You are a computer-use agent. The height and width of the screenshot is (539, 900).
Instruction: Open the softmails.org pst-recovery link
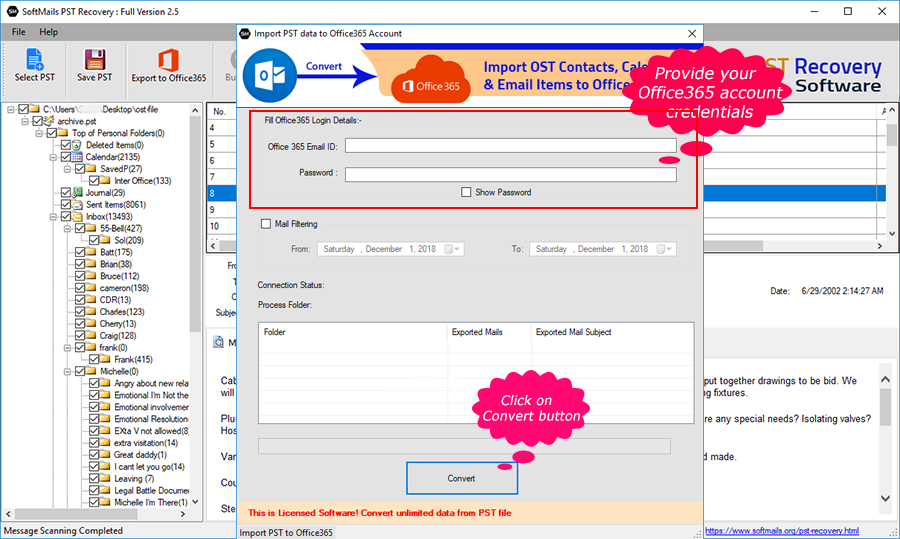pyautogui.click(x=782, y=531)
